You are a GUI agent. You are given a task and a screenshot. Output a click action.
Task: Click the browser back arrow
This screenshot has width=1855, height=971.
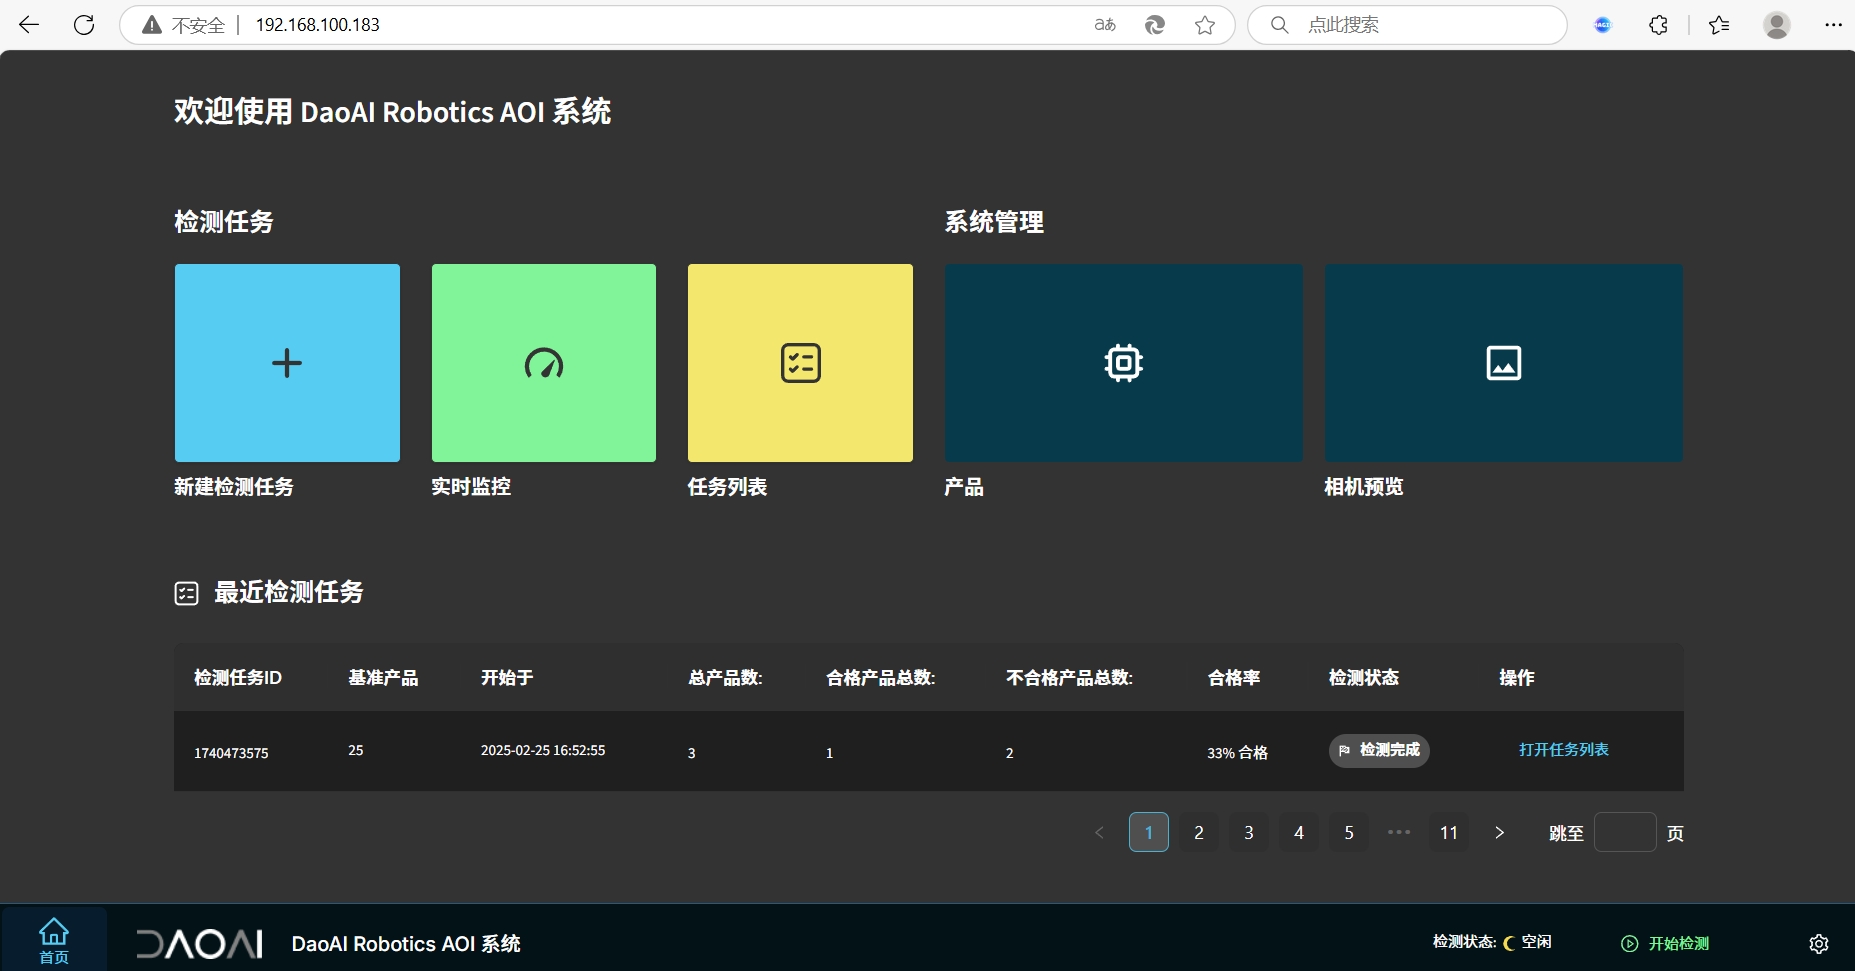[x=29, y=25]
